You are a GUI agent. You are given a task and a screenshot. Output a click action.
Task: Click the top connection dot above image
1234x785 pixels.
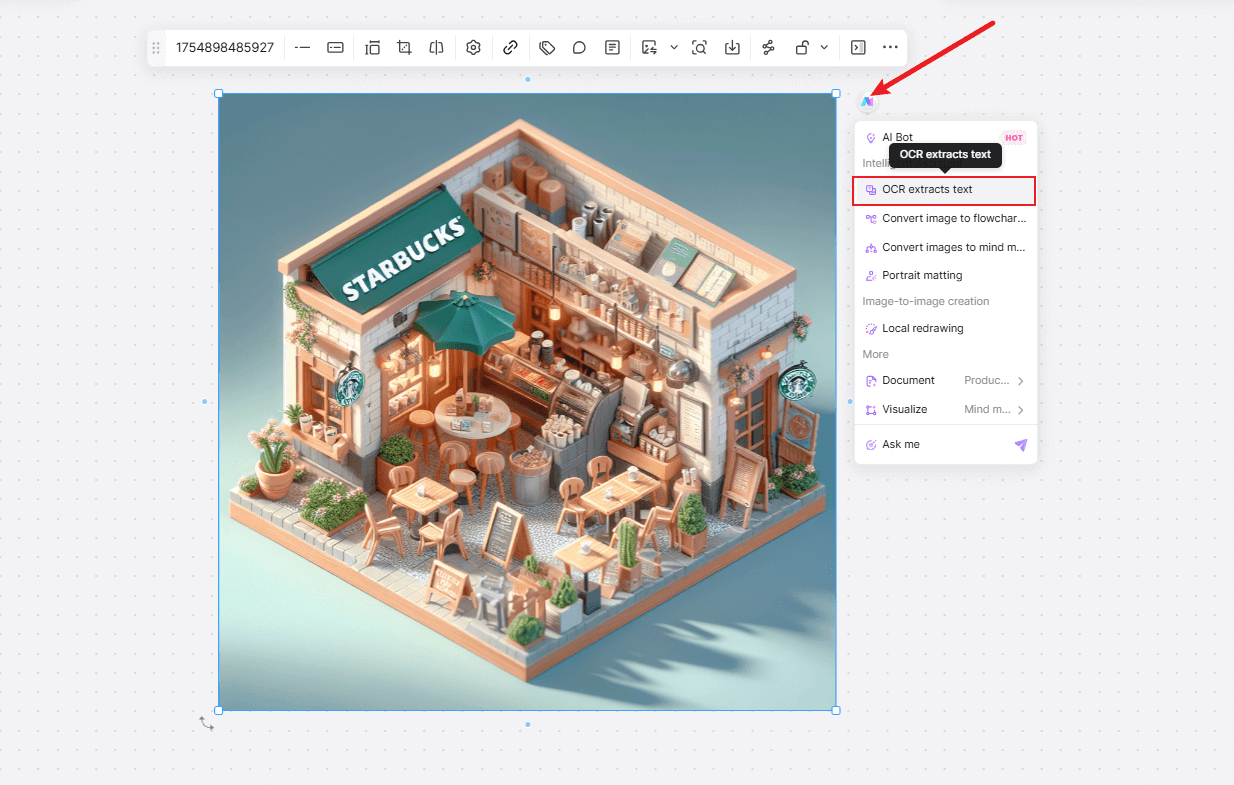(x=528, y=79)
